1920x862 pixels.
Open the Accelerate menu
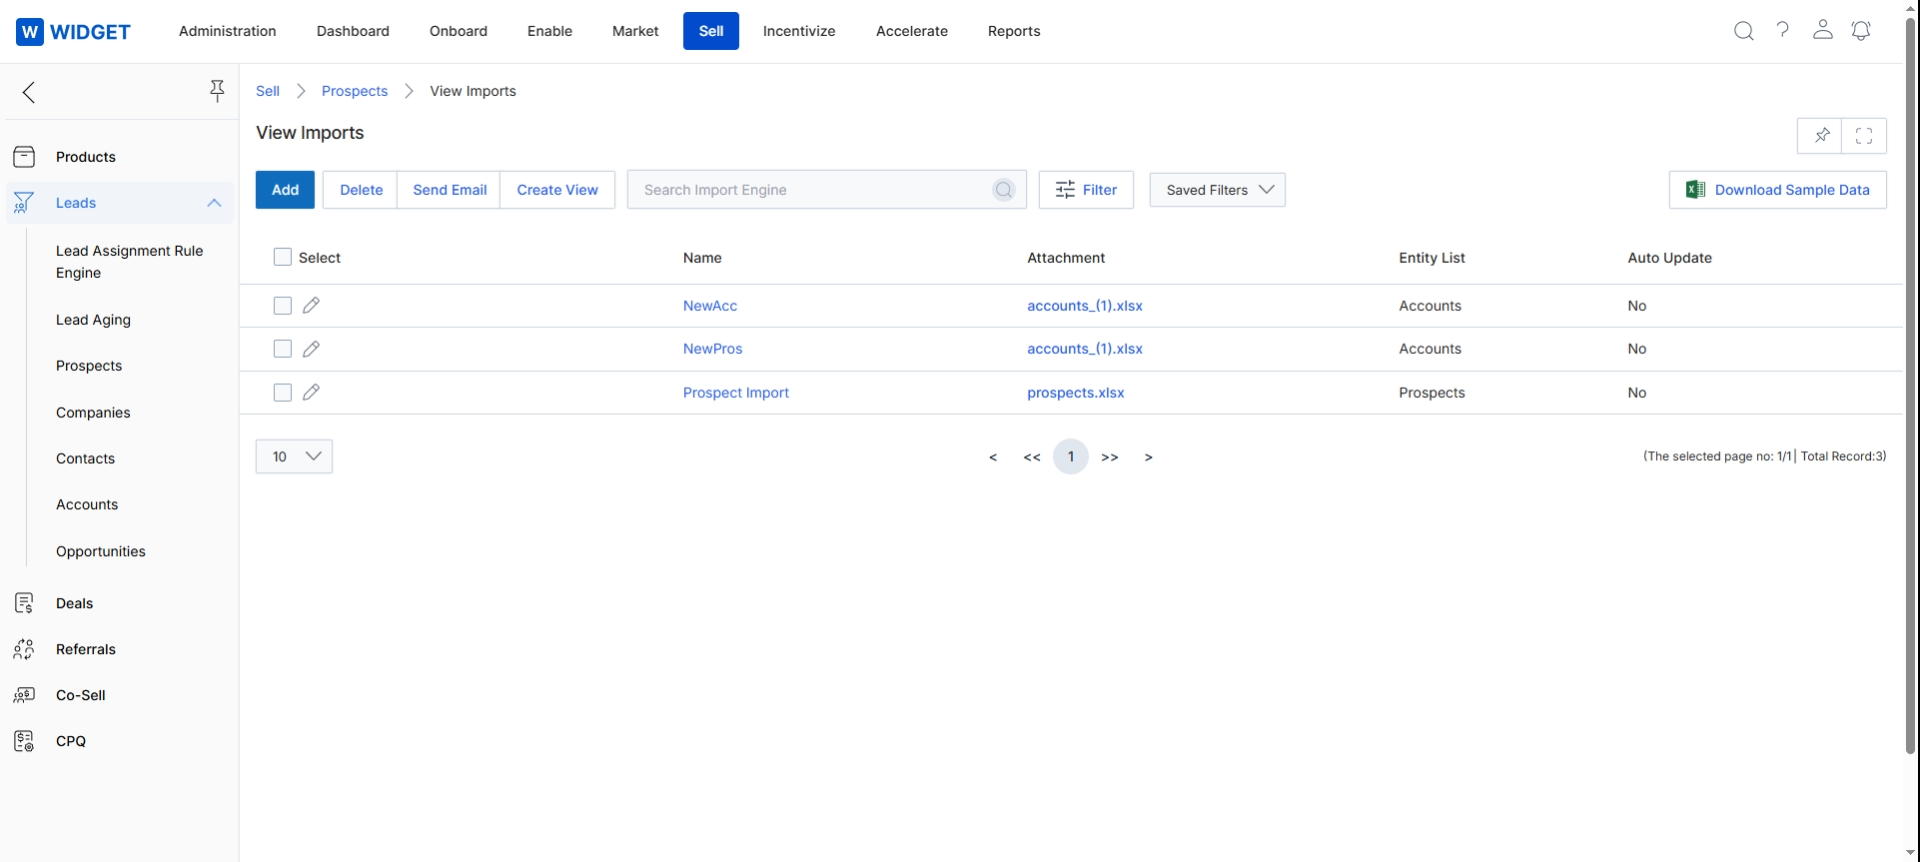[912, 31]
